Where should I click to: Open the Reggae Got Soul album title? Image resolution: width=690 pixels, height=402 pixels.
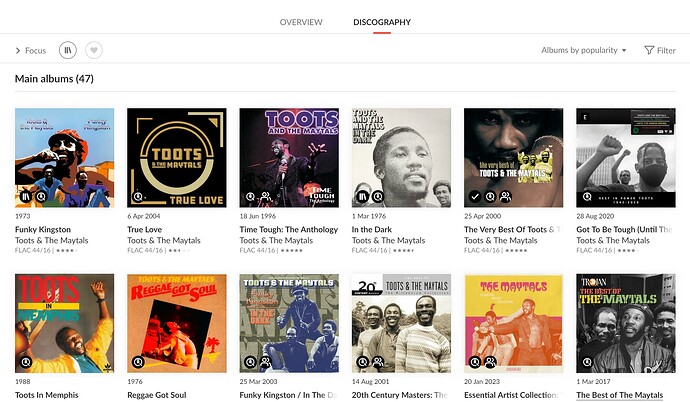(x=157, y=395)
